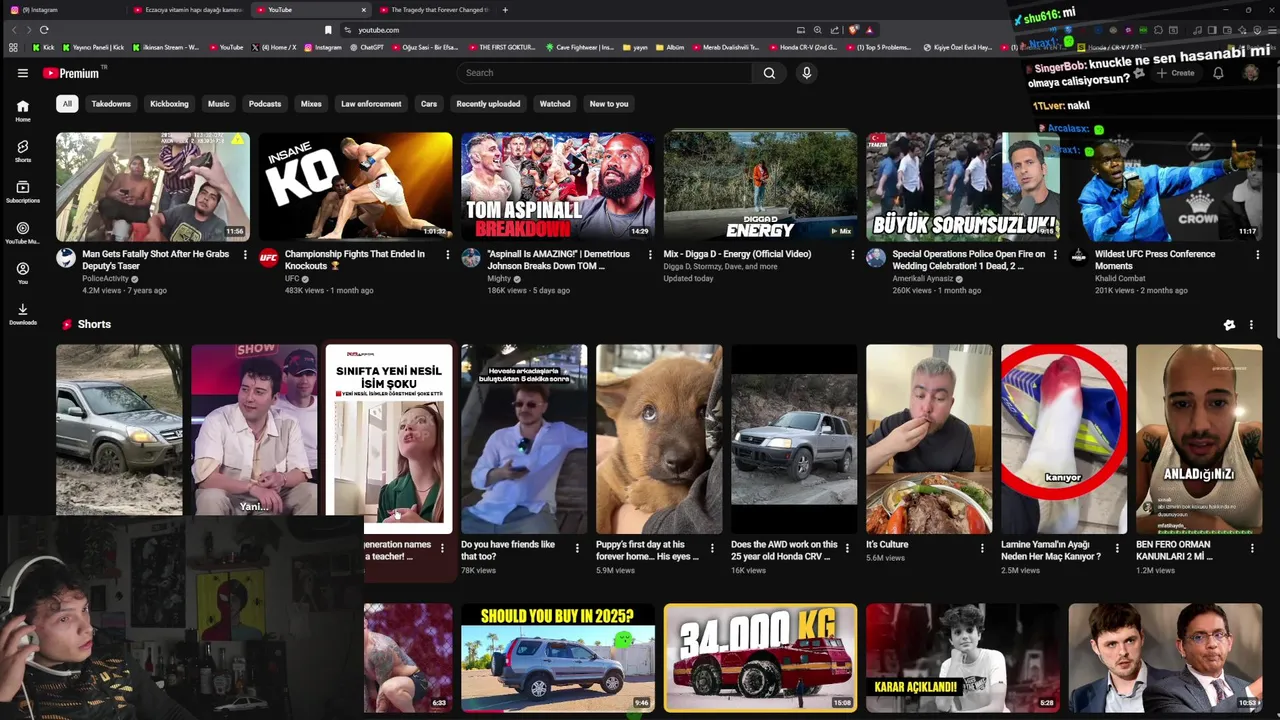Viewport: 1280px width, 720px height.
Task: Select the Takedowns filter chip
Action: [111, 104]
